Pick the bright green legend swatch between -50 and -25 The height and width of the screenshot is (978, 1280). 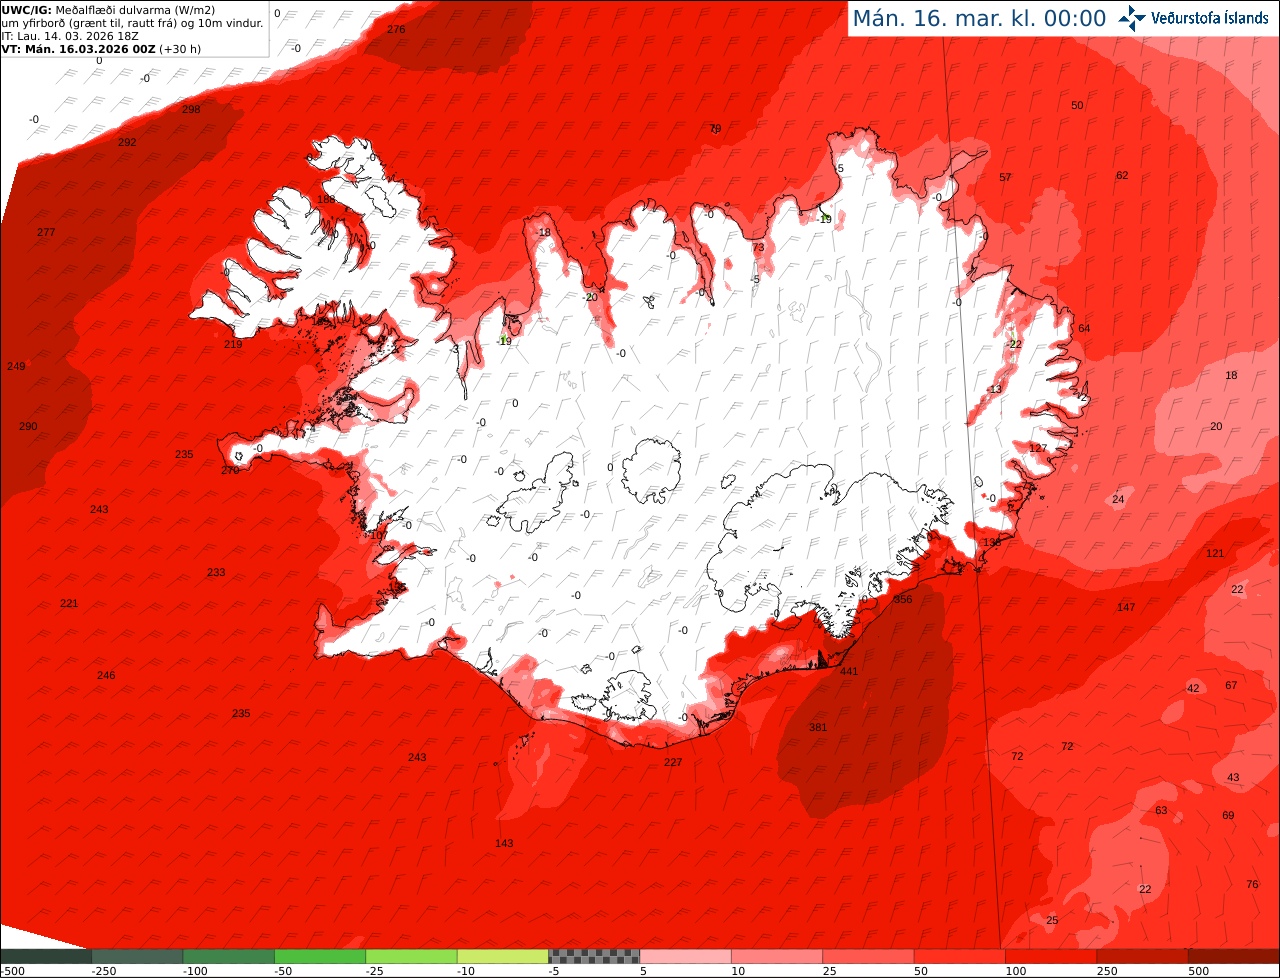click(x=320, y=956)
